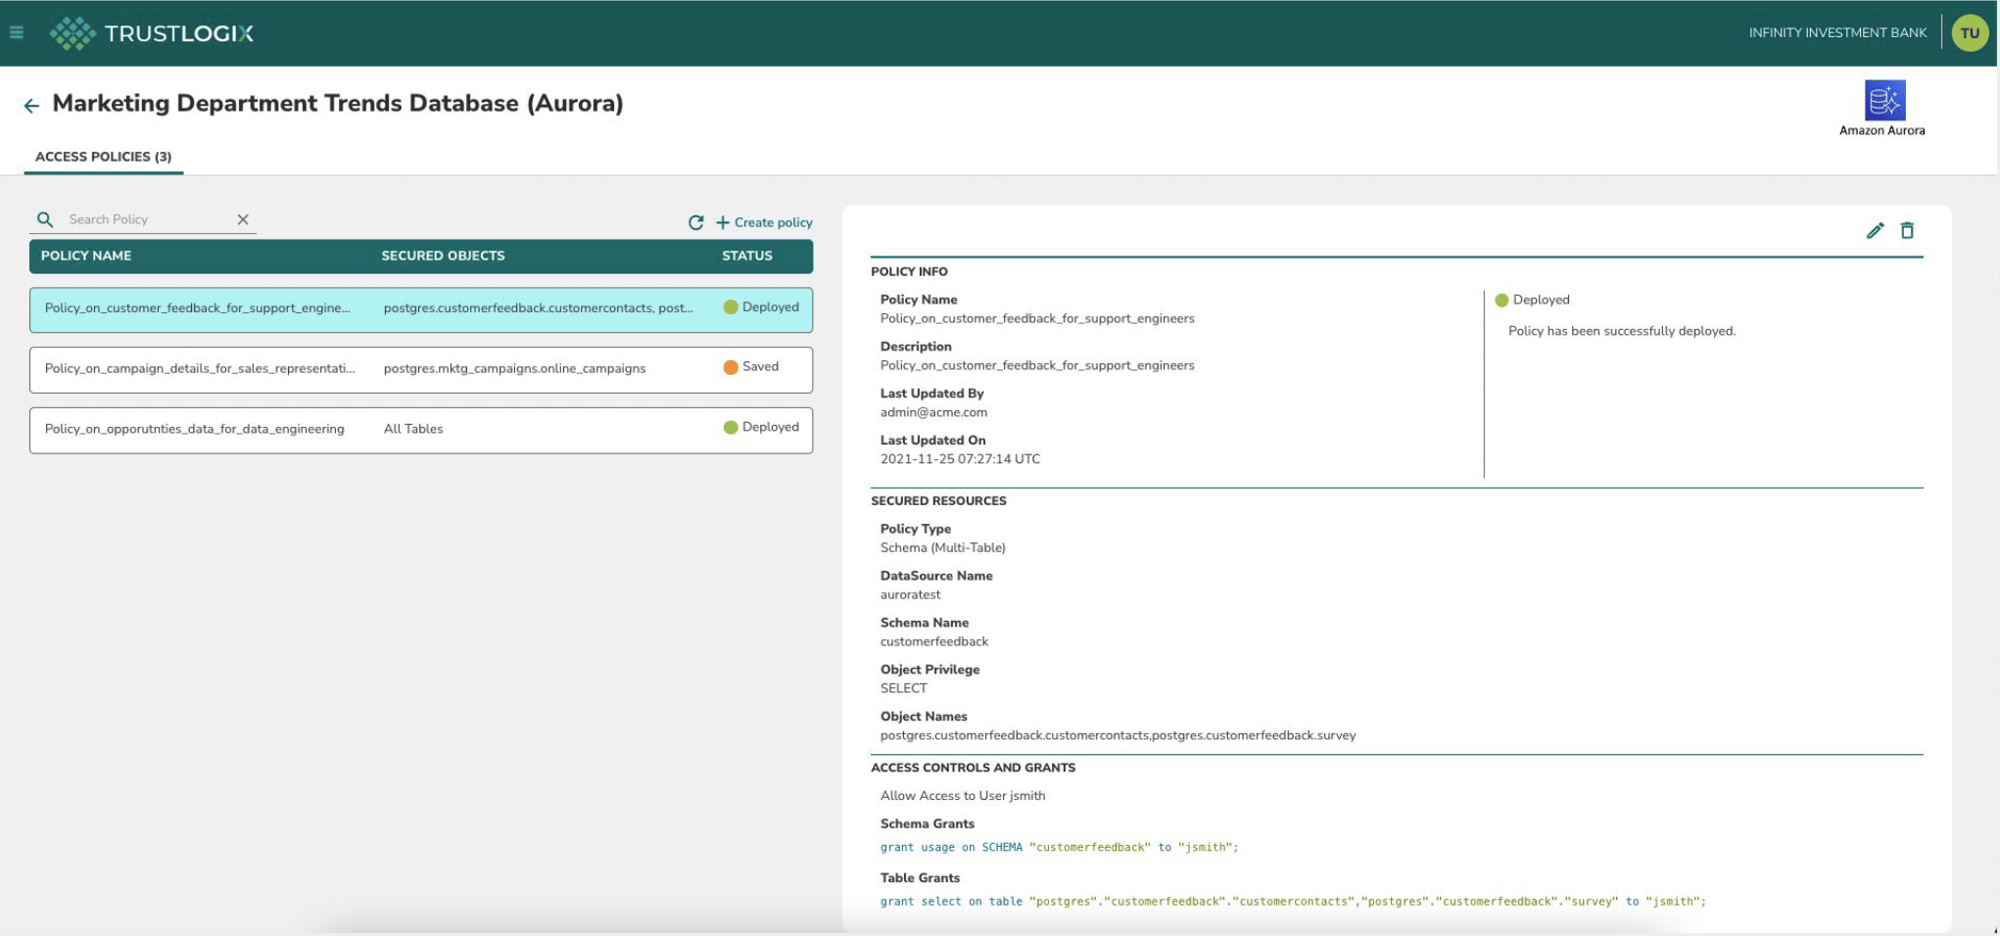Open the navigation hamburger menu

pos(16,31)
